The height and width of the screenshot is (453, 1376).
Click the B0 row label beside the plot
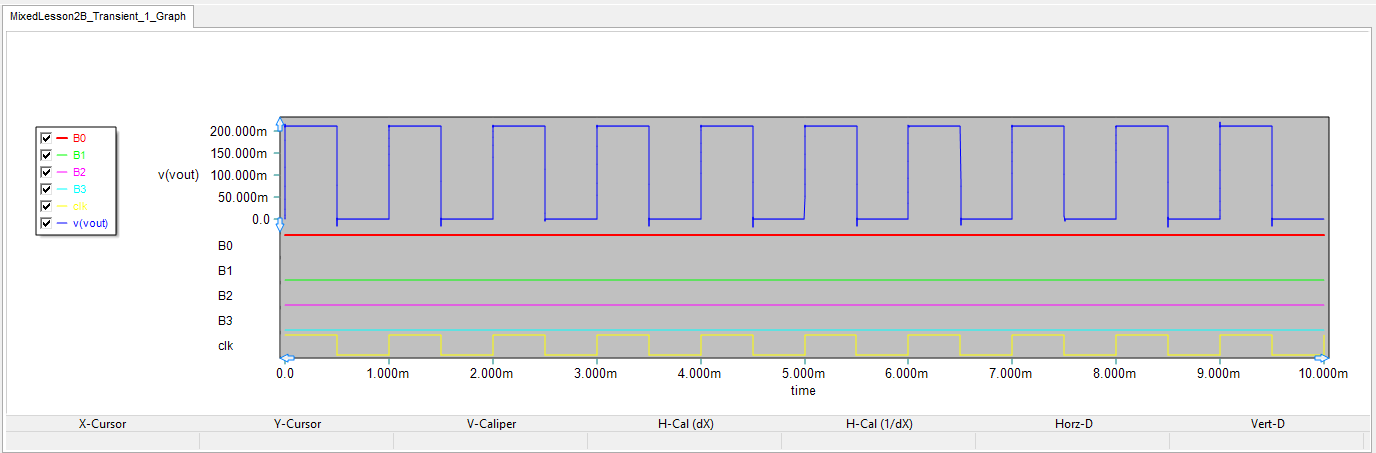(x=225, y=245)
